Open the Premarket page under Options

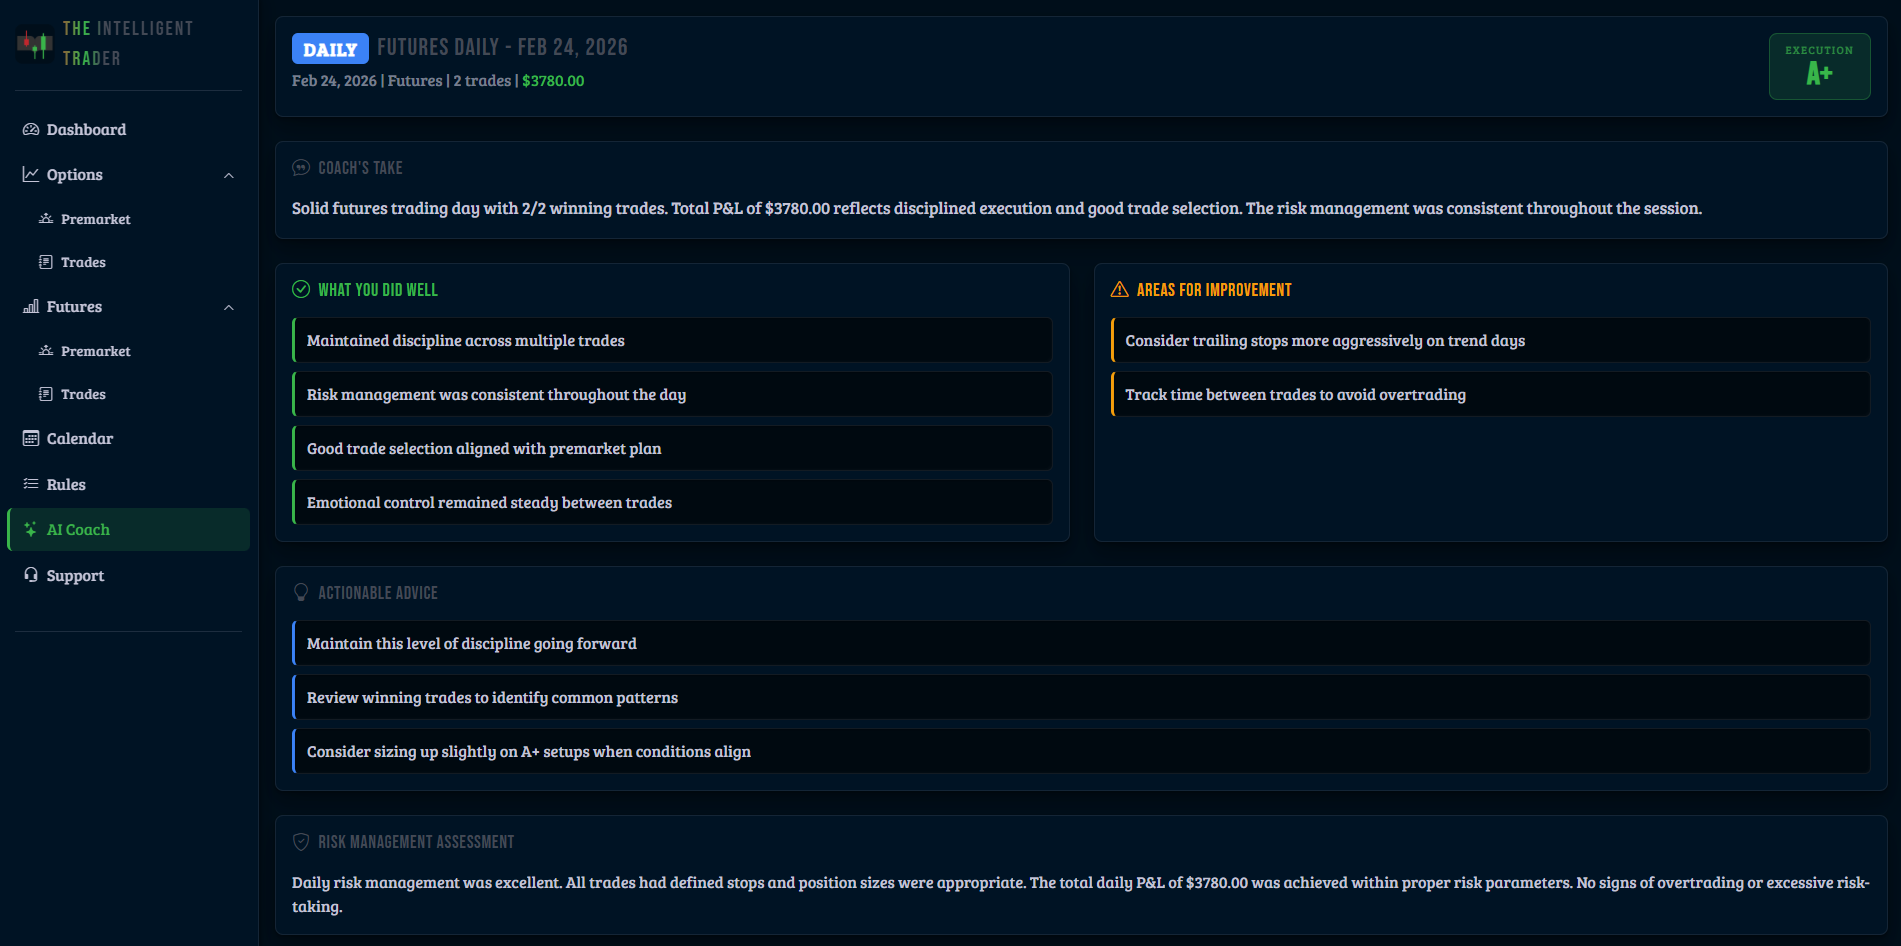(95, 218)
